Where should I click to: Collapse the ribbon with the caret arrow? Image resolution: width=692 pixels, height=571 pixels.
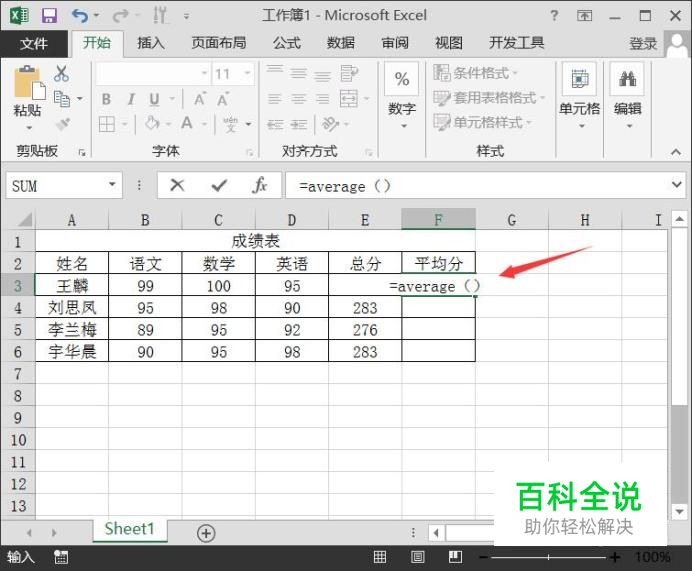[x=676, y=152]
